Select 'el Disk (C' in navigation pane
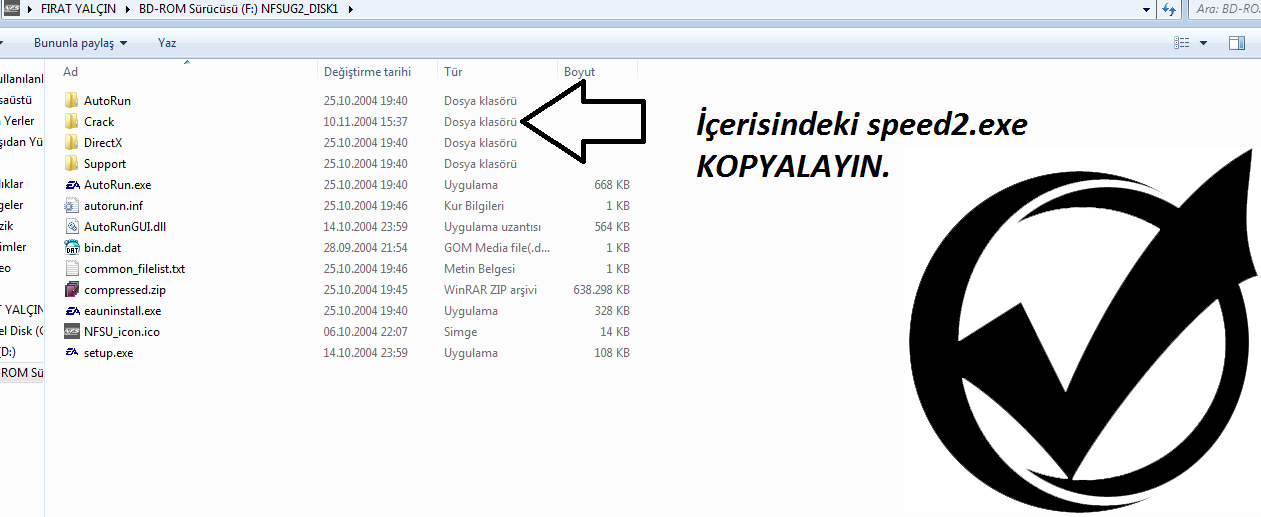 pyautogui.click(x=22, y=330)
